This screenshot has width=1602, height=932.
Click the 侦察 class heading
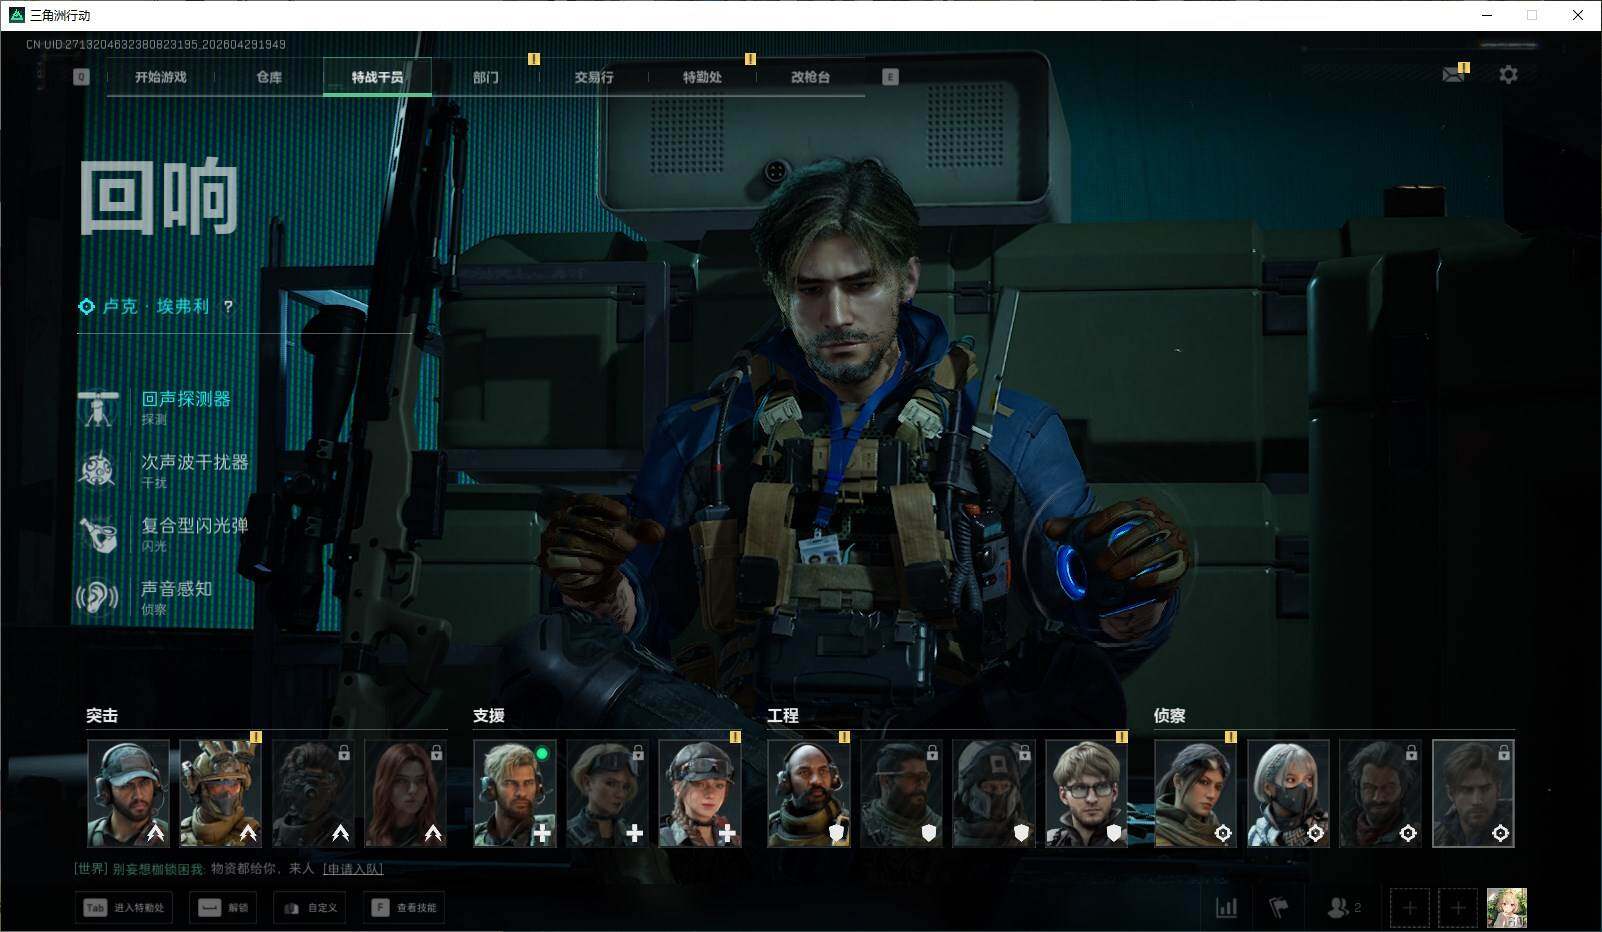pos(1170,716)
